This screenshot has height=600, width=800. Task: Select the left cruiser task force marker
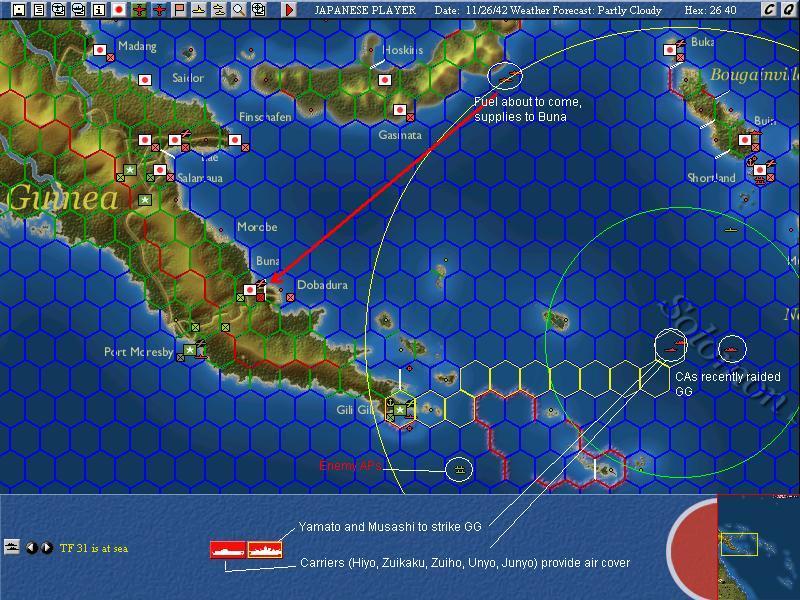tap(670, 347)
